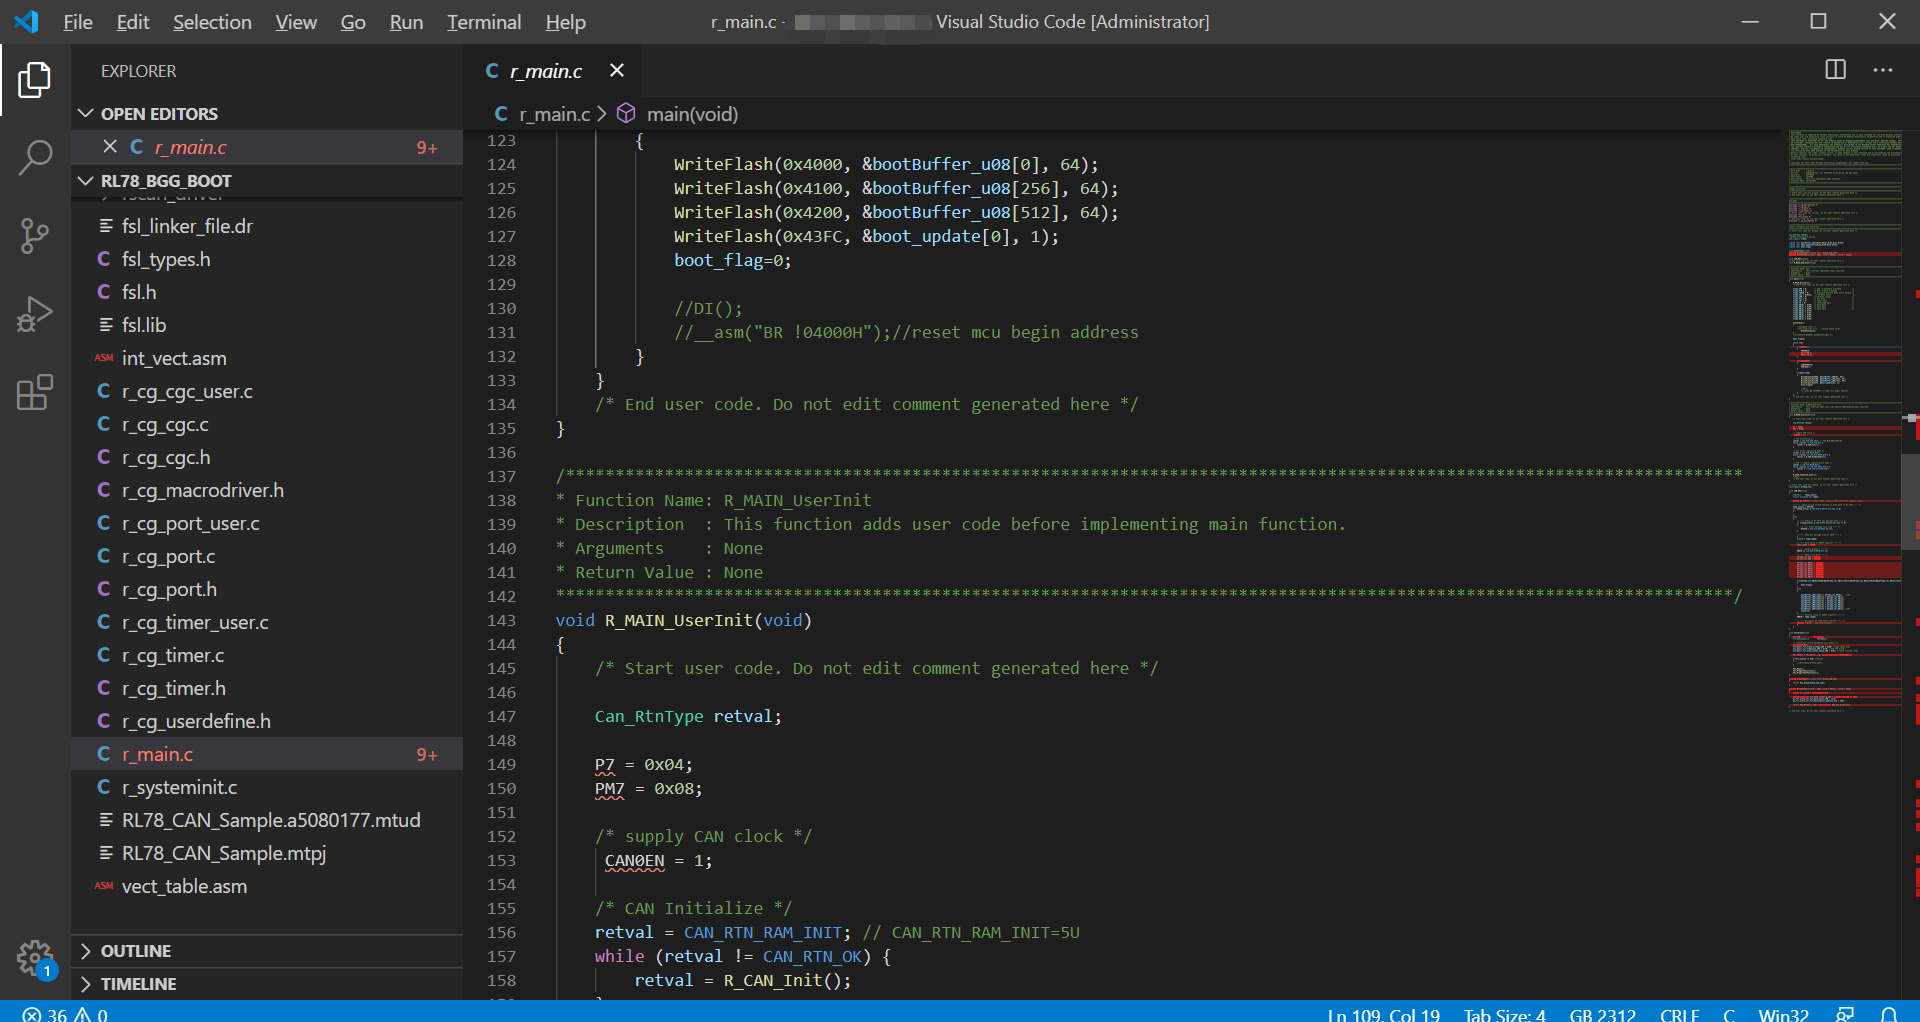
Task: Open the Manage gear icon
Action: [x=35, y=959]
